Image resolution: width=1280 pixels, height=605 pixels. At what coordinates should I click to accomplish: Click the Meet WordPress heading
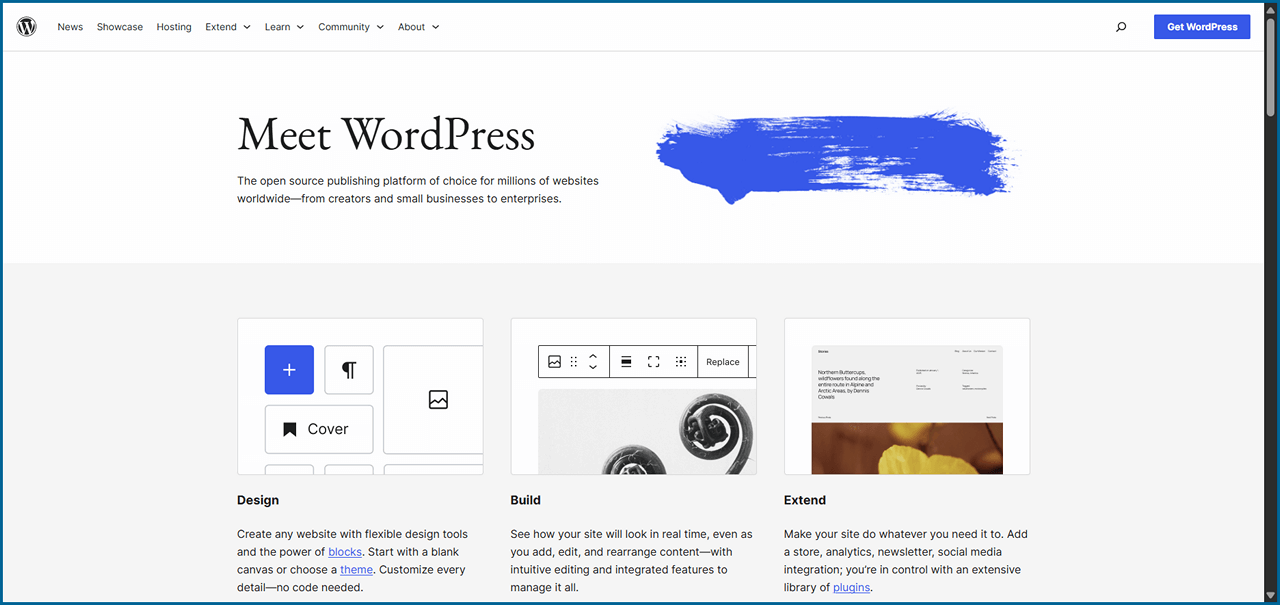[386, 135]
